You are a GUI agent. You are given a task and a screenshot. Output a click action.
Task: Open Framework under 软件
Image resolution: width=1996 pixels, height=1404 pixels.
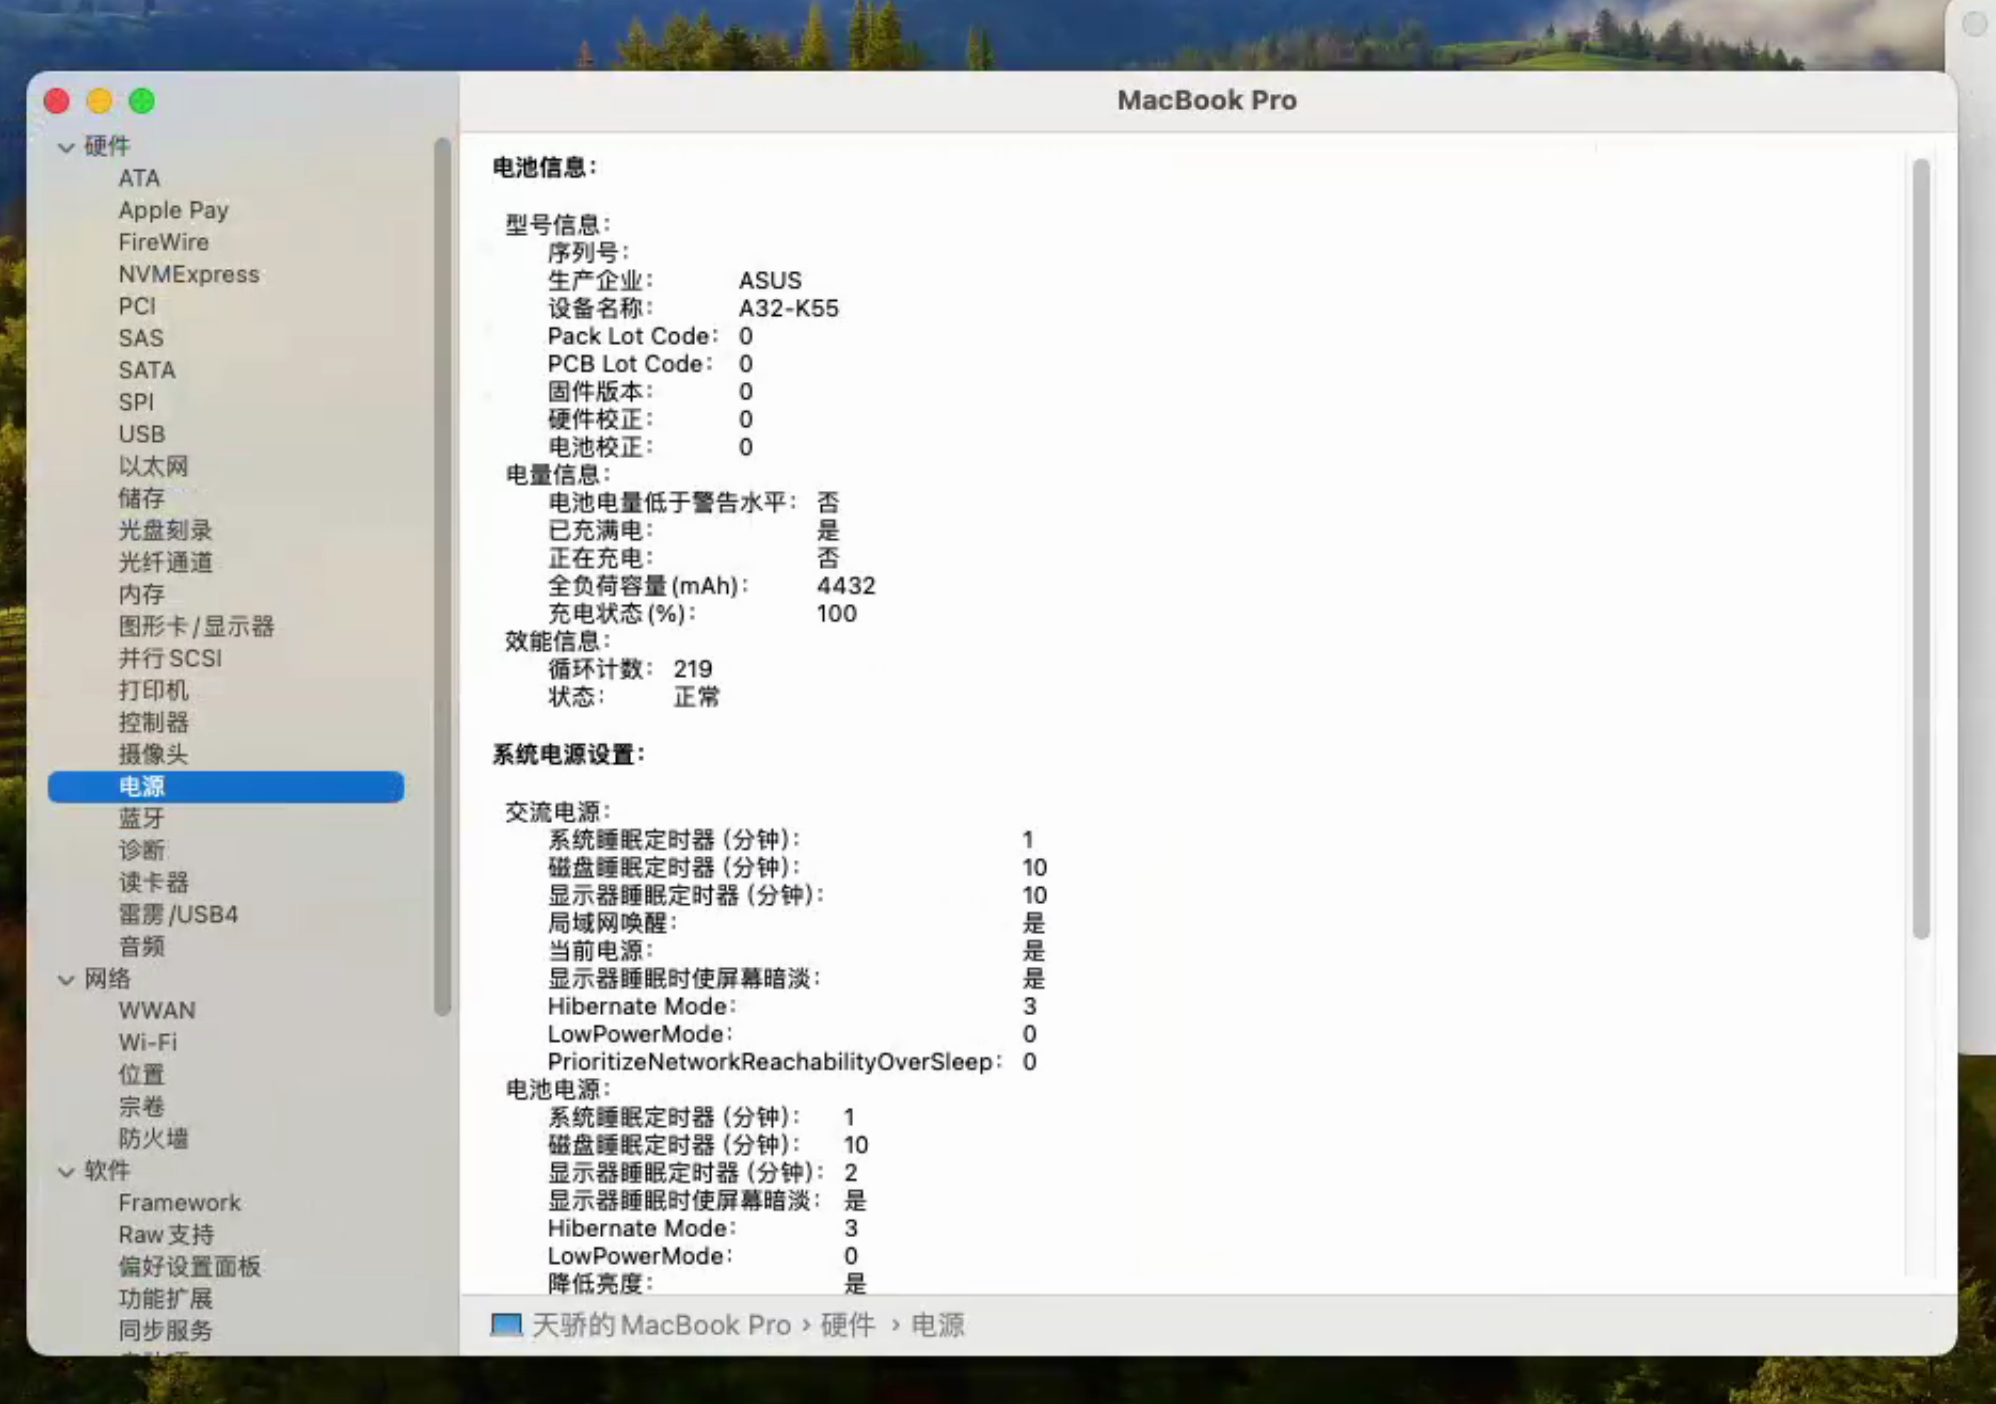[x=179, y=1202]
